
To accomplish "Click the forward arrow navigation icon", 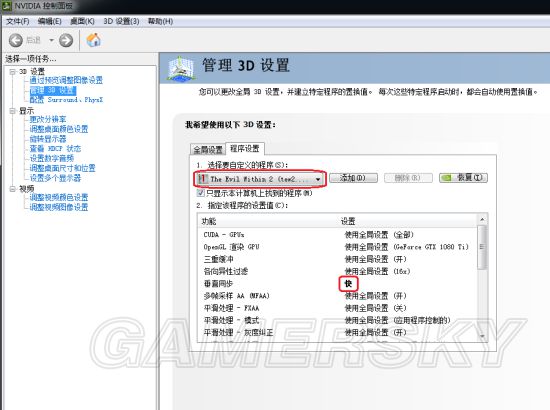I will [x=66, y=40].
